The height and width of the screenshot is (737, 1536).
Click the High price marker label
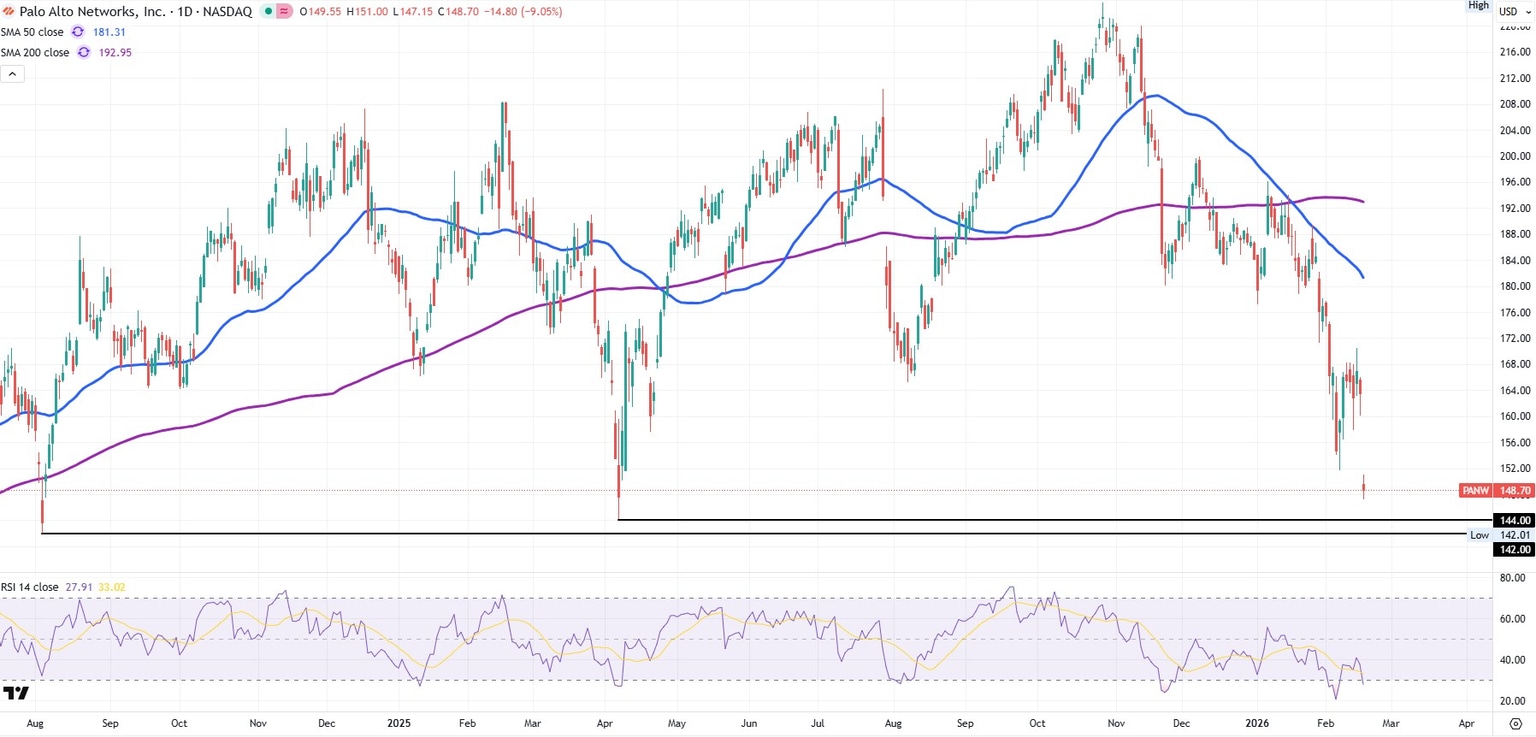coord(1478,5)
